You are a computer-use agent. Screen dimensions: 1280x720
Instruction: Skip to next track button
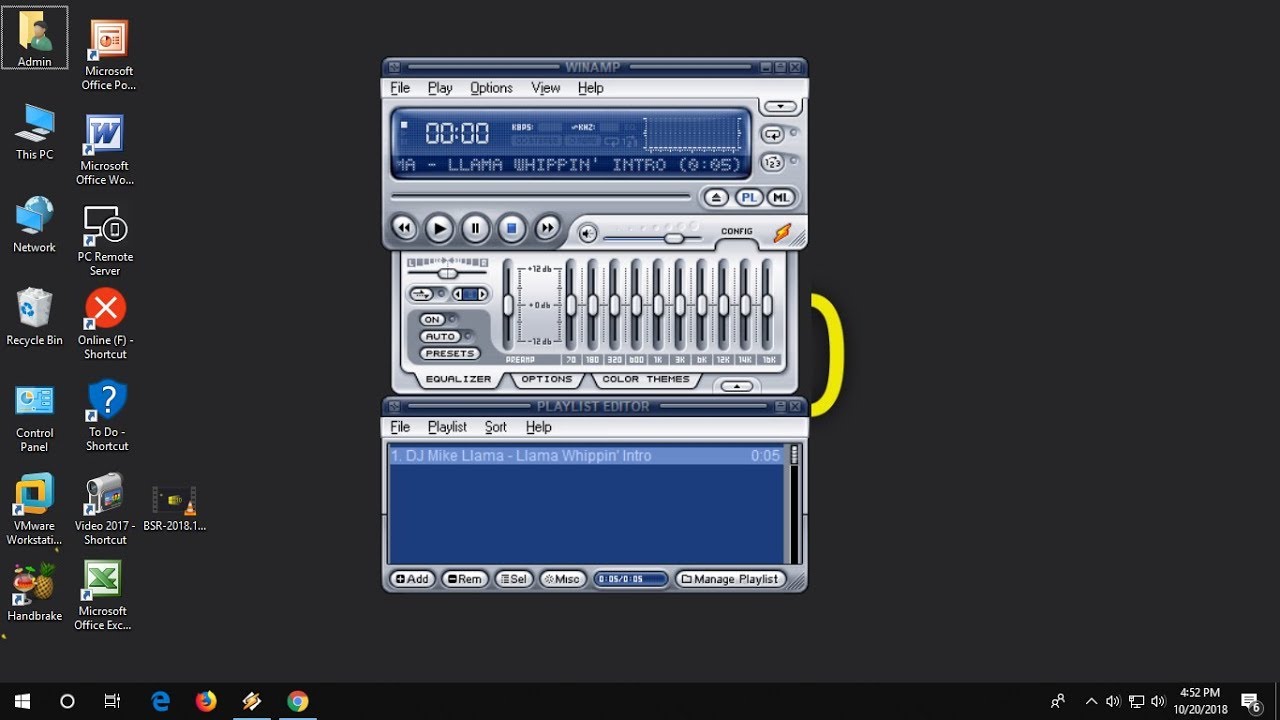click(546, 228)
